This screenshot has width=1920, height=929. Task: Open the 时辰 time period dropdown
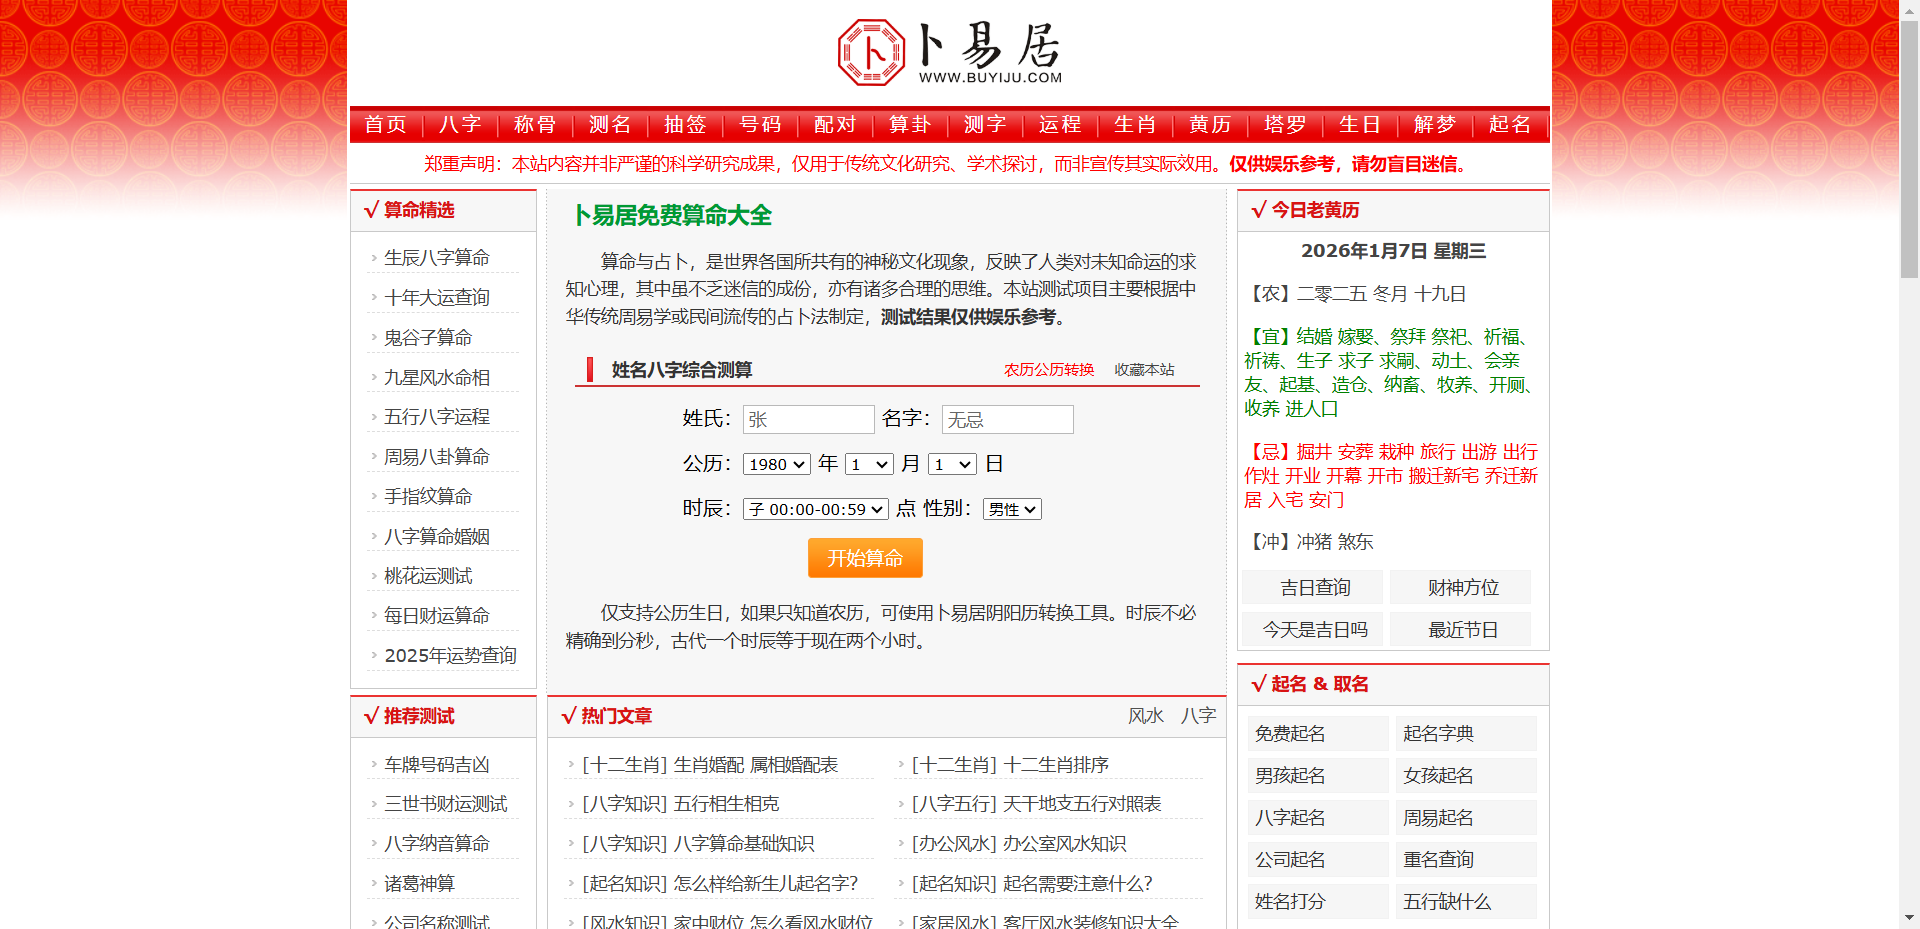pos(814,509)
